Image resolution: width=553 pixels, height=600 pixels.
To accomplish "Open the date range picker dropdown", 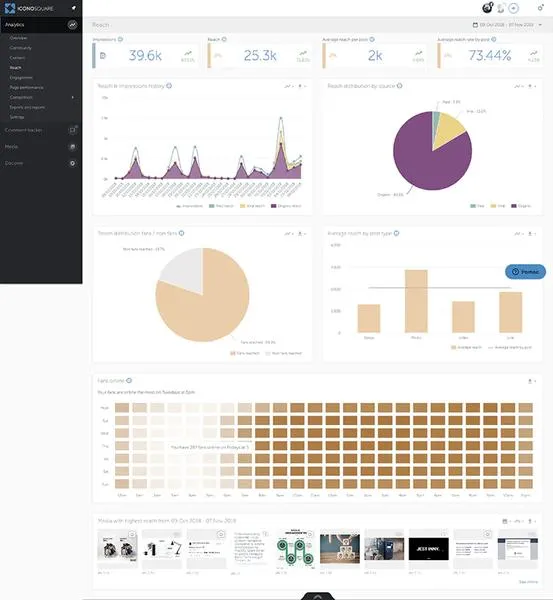I will (x=507, y=25).
